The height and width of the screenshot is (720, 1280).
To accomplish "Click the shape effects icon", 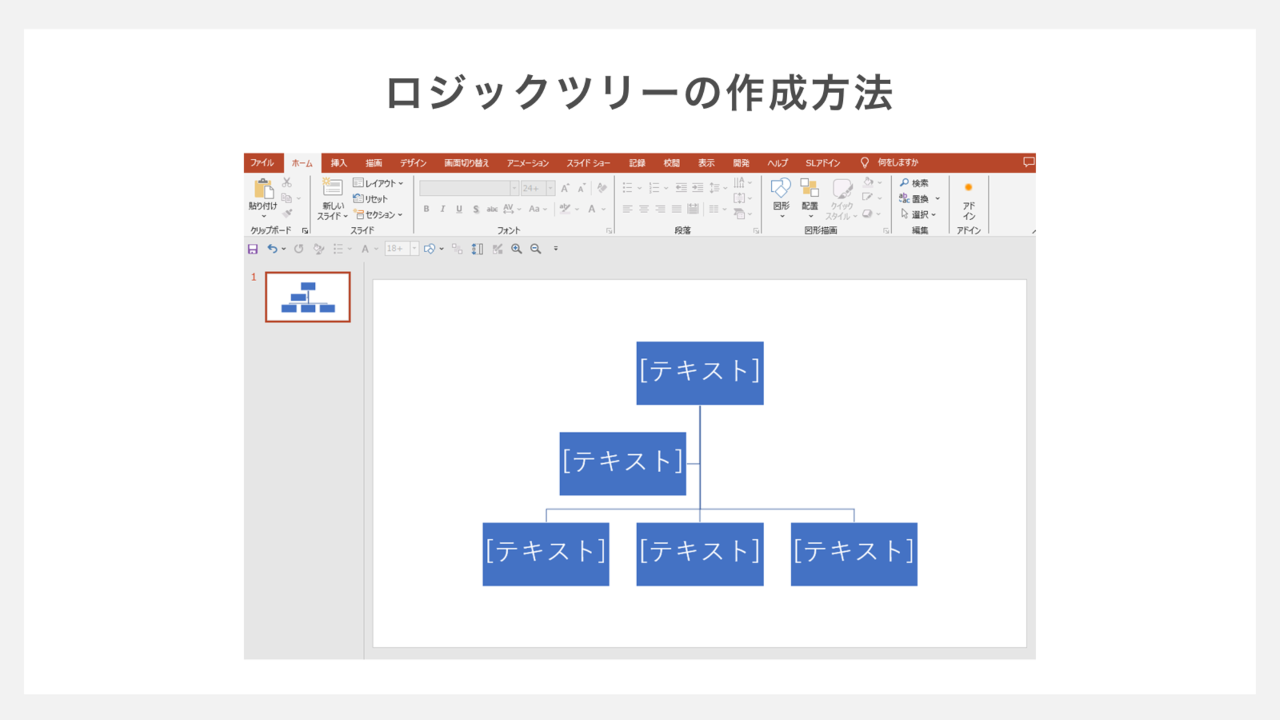I will coord(868,214).
